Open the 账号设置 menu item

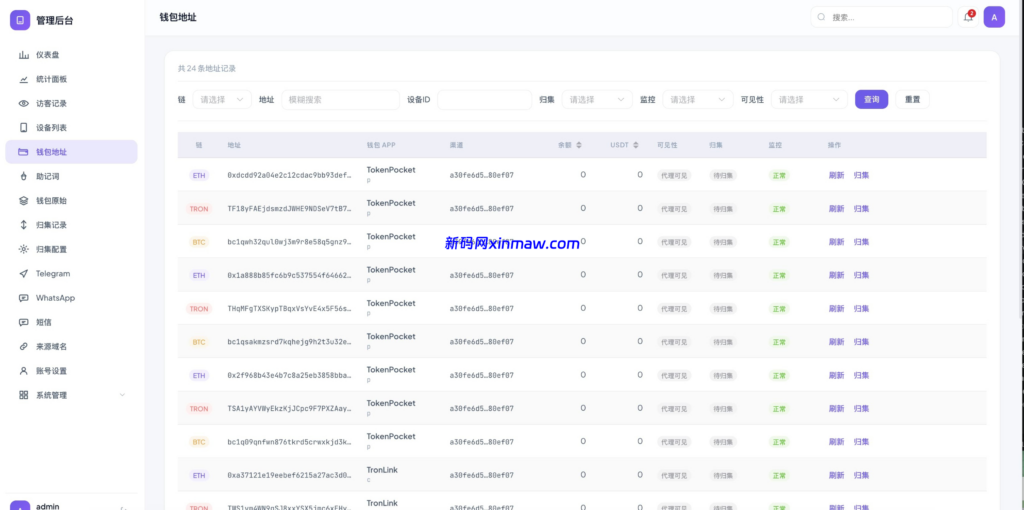(x=71, y=371)
